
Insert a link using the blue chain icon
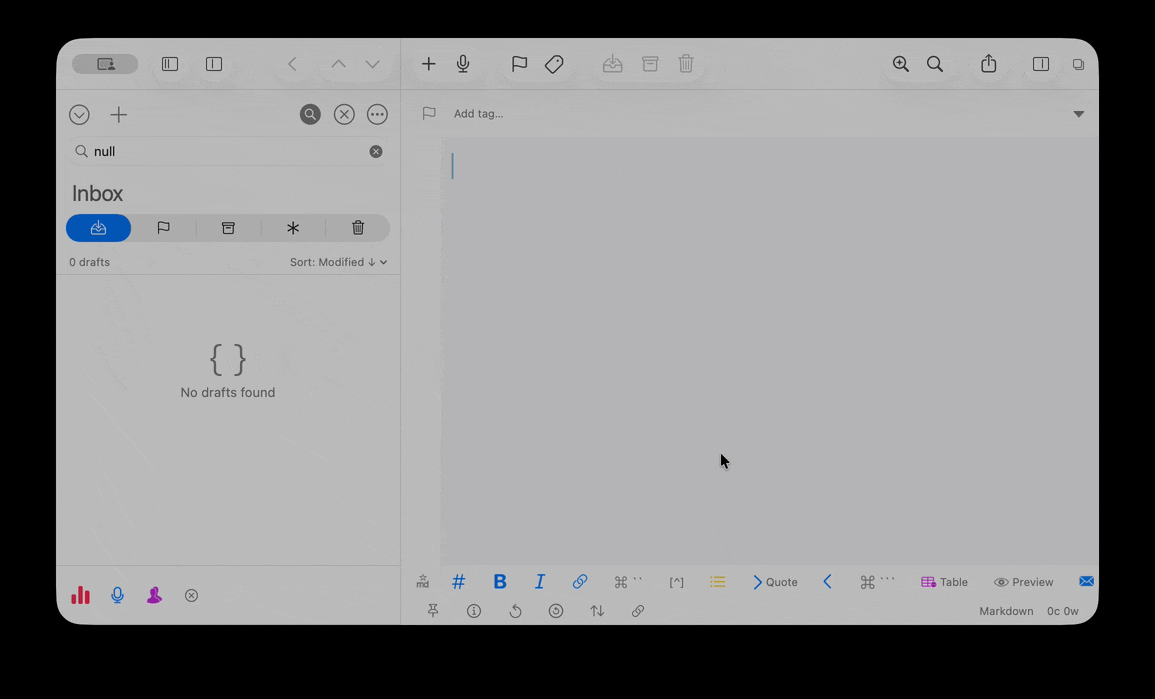pos(580,582)
